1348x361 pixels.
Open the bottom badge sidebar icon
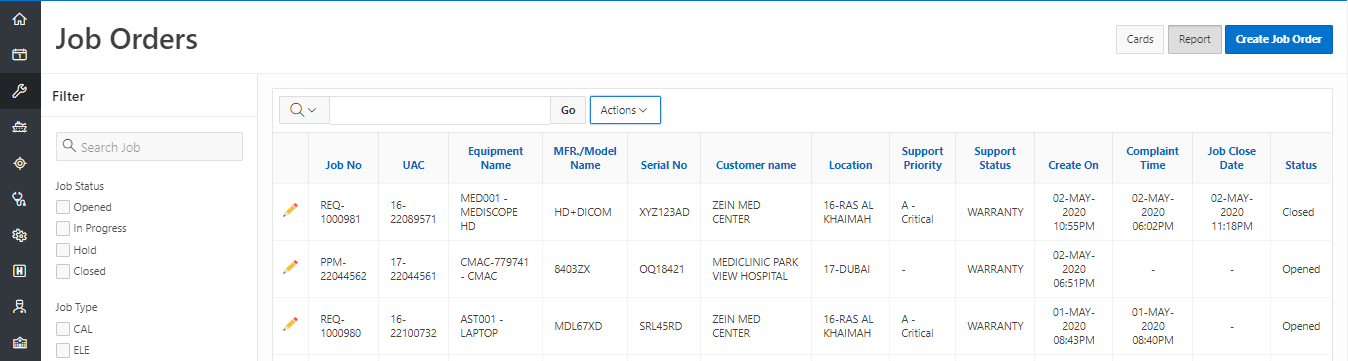tap(19, 343)
